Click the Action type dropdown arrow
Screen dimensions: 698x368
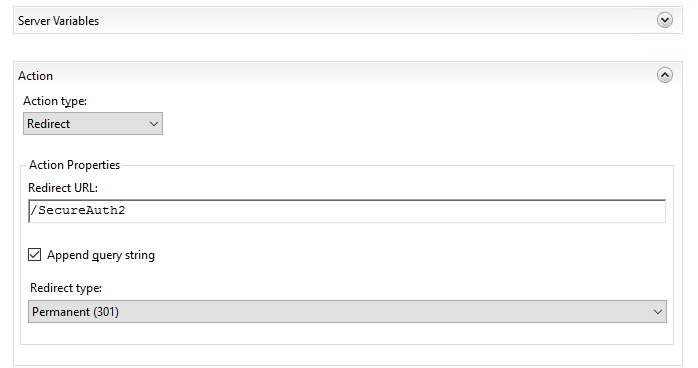154,124
